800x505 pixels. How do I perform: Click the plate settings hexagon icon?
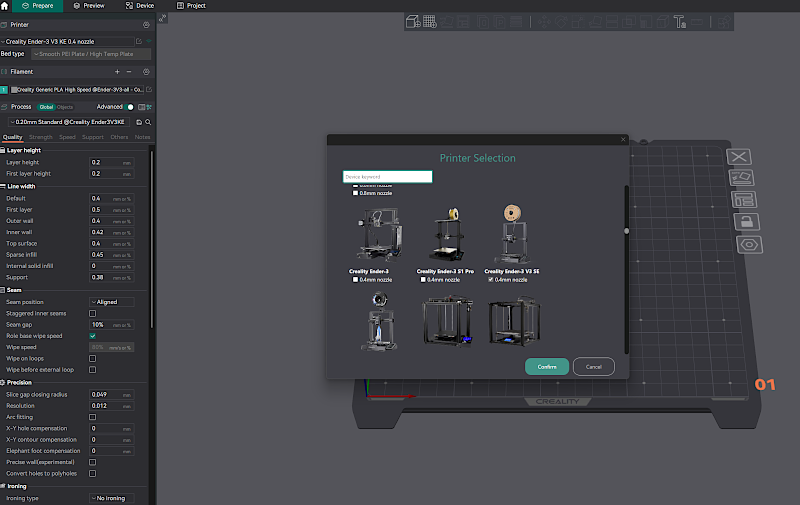point(749,245)
